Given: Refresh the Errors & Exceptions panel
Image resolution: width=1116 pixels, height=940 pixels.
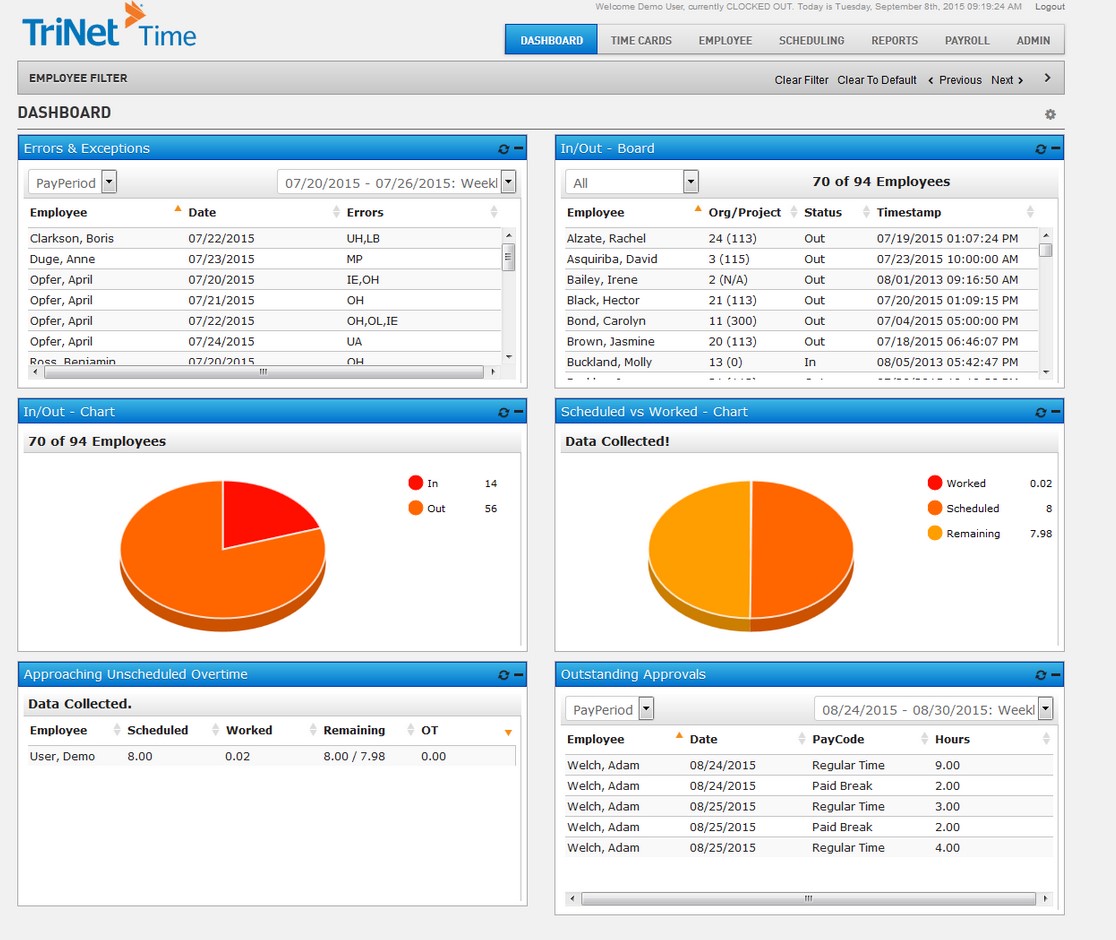Looking at the screenshot, I should pos(504,148).
